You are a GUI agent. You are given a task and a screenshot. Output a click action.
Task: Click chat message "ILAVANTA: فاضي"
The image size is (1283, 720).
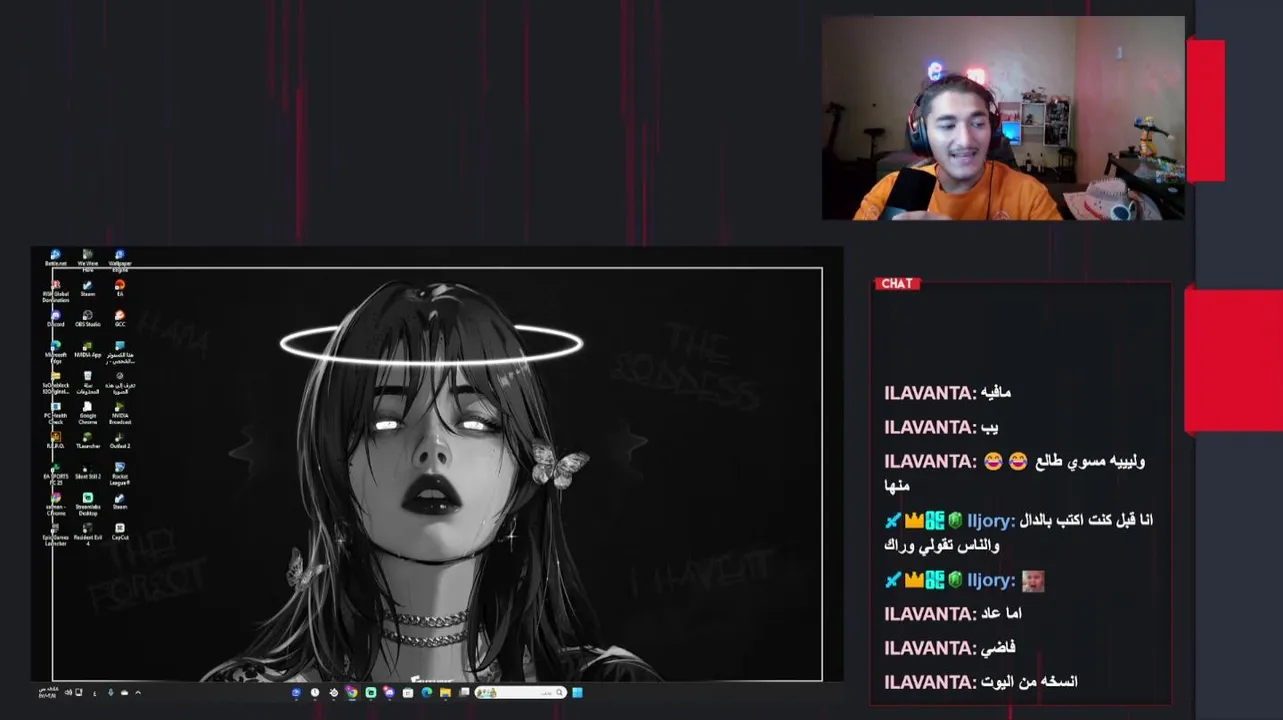(950, 648)
